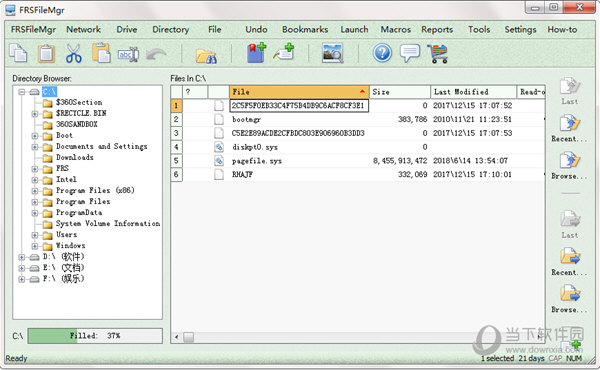Click the add note with green plus icon
The height and width of the screenshot is (370, 600).
pyautogui.click(x=284, y=52)
